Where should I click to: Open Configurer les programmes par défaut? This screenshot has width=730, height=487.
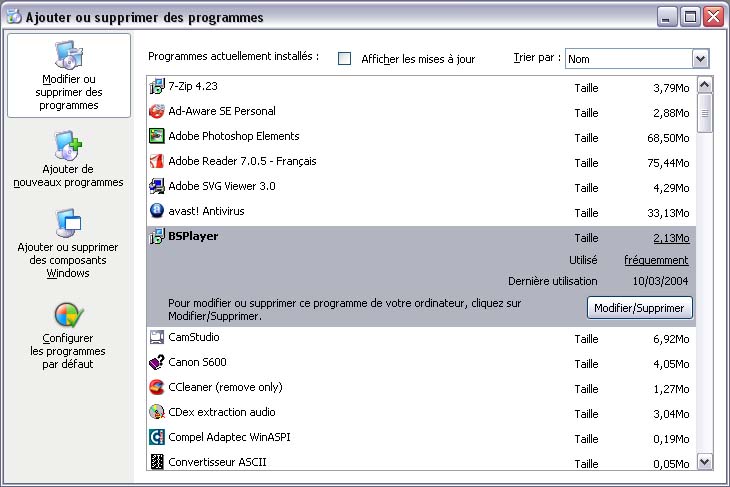click(69, 337)
